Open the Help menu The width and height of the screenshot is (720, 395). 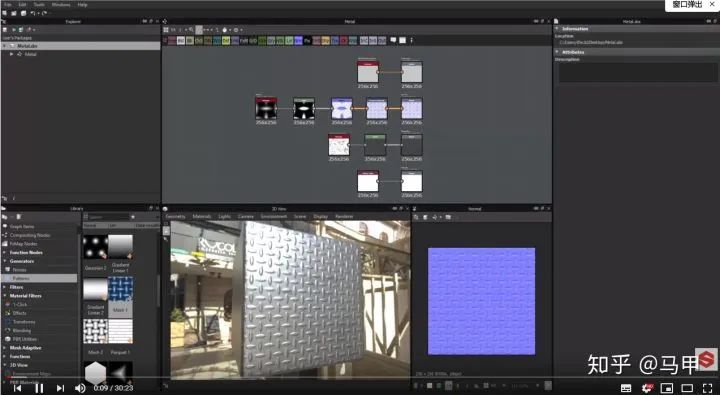[83, 5]
